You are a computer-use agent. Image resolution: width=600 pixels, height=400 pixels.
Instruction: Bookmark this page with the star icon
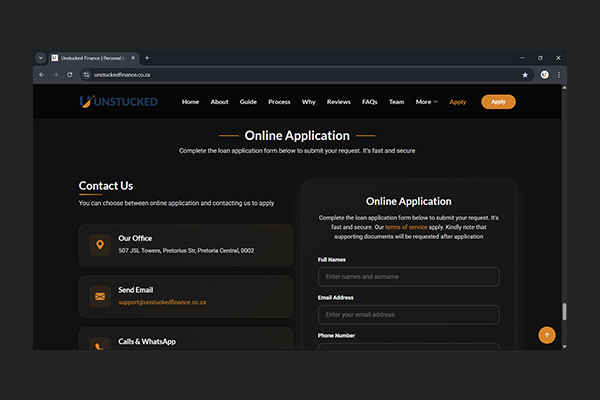pyautogui.click(x=525, y=75)
